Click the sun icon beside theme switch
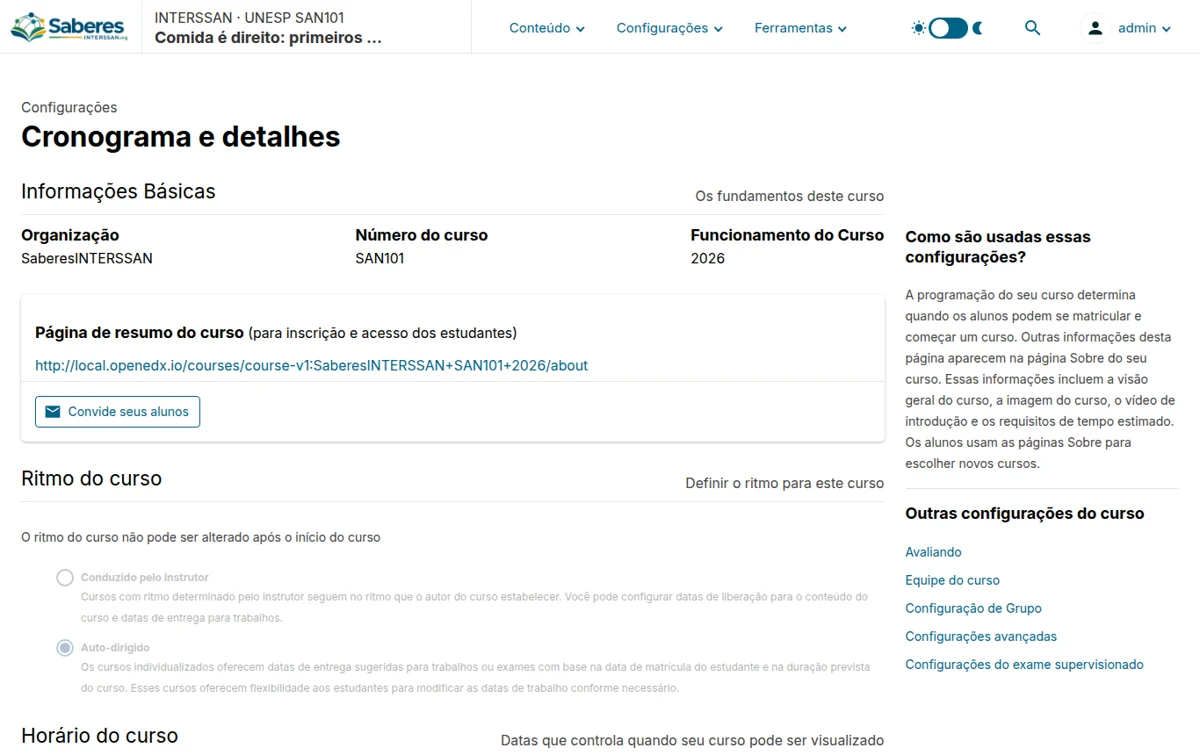The image size is (1200, 755). pyautogui.click(x=918, y=28)
